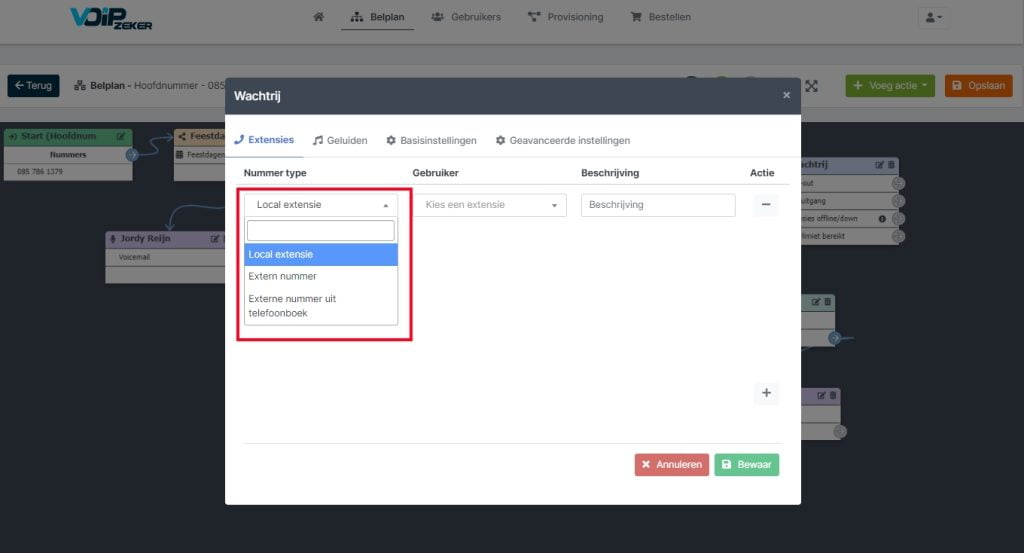This screenshot has height=553, width=1024.
Task: Click the Voicemail row in Jordy Reijn node
Action: pos(165,257)
